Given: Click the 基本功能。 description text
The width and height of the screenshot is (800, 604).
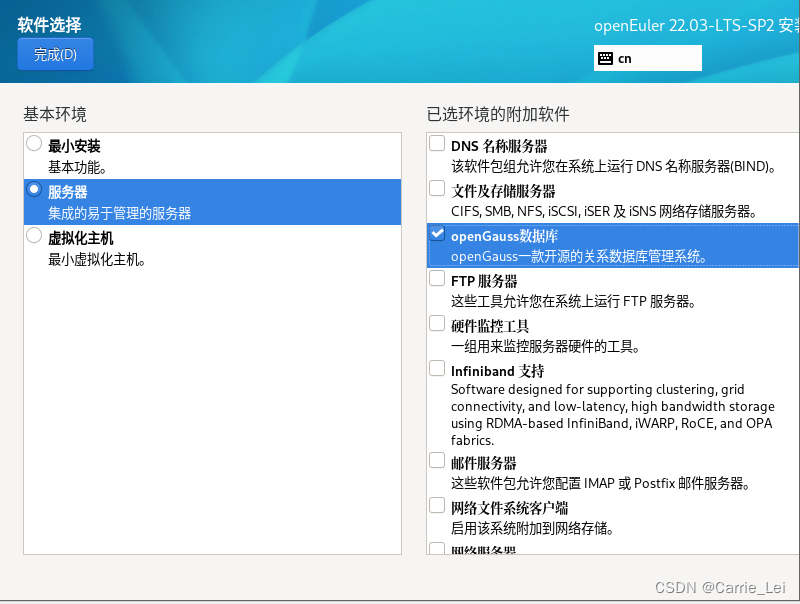Looking at the screenshot, I should (x=77, y=167).
